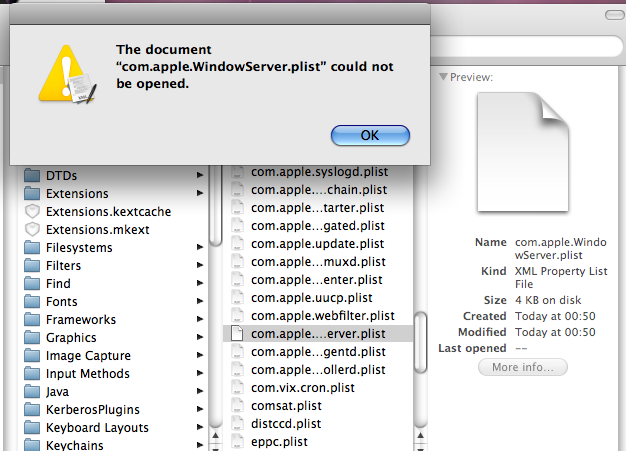Click the toolbar toggle pill button
This screenshot has width=626, height=451.
615,15
